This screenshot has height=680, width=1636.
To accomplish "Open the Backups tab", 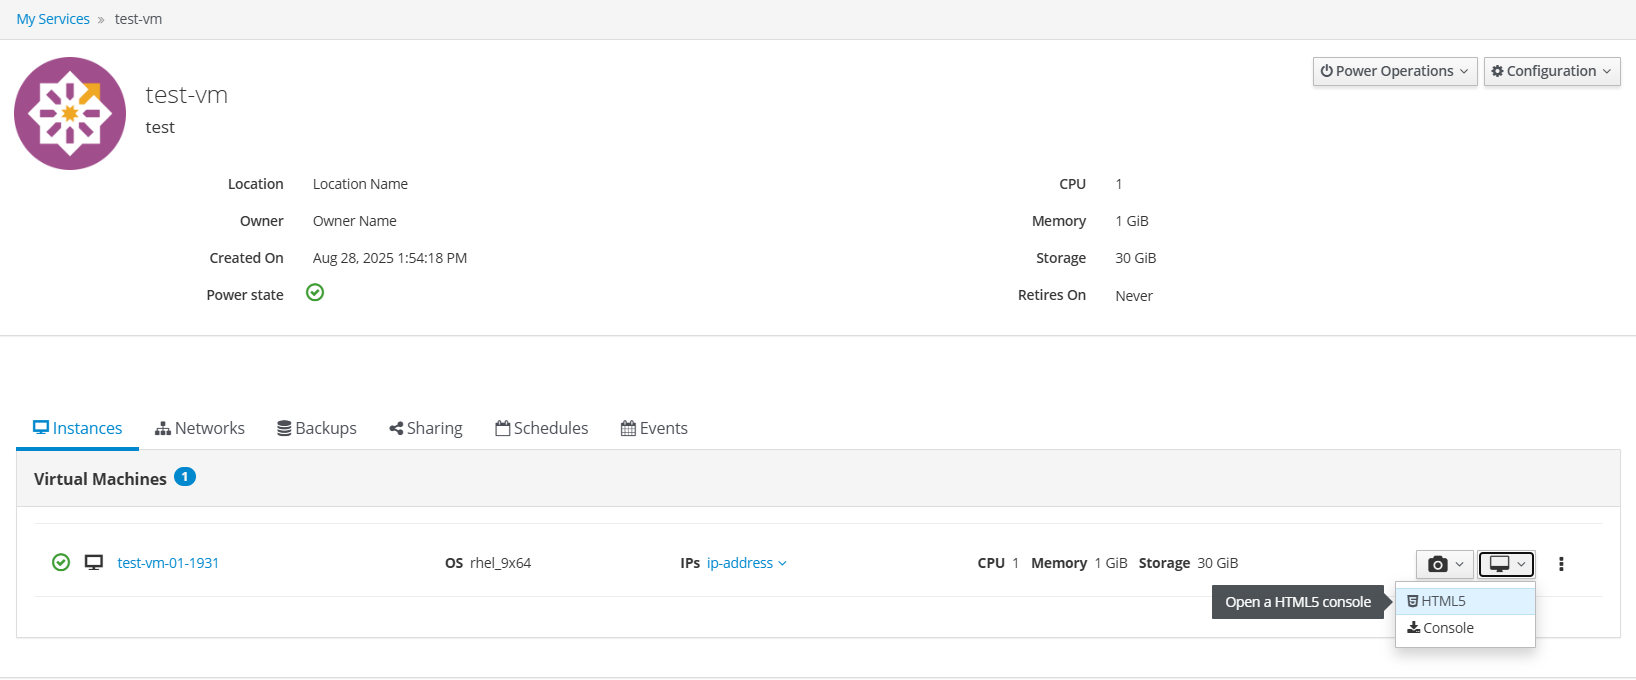I will [317, 428].
